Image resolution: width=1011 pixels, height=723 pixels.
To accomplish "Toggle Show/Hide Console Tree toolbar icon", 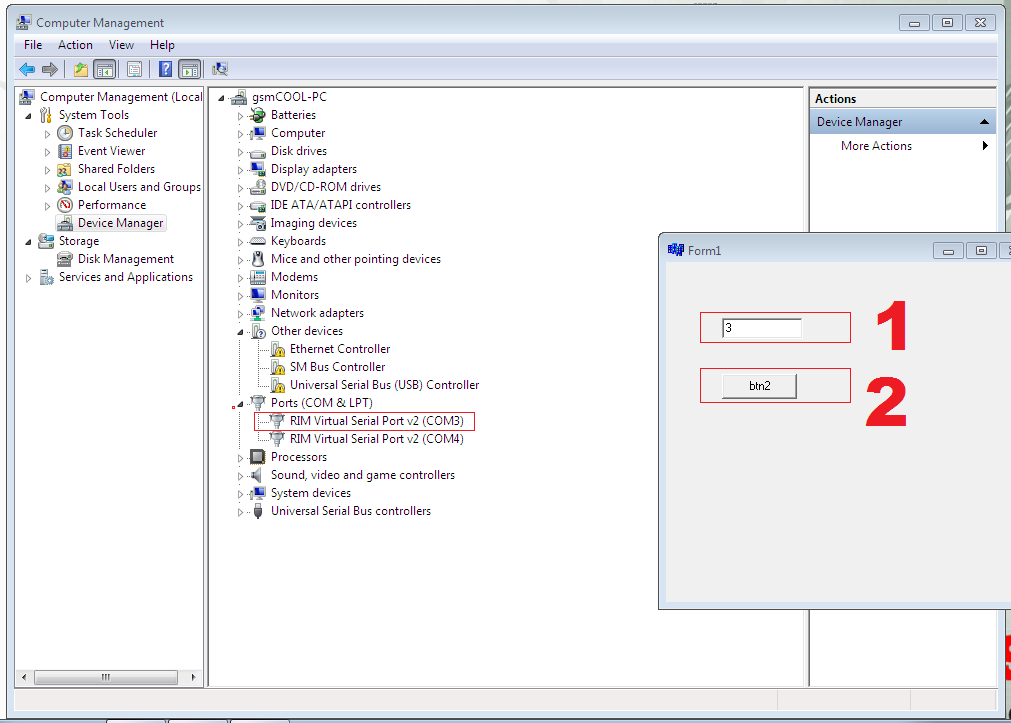I will (104, 69).
